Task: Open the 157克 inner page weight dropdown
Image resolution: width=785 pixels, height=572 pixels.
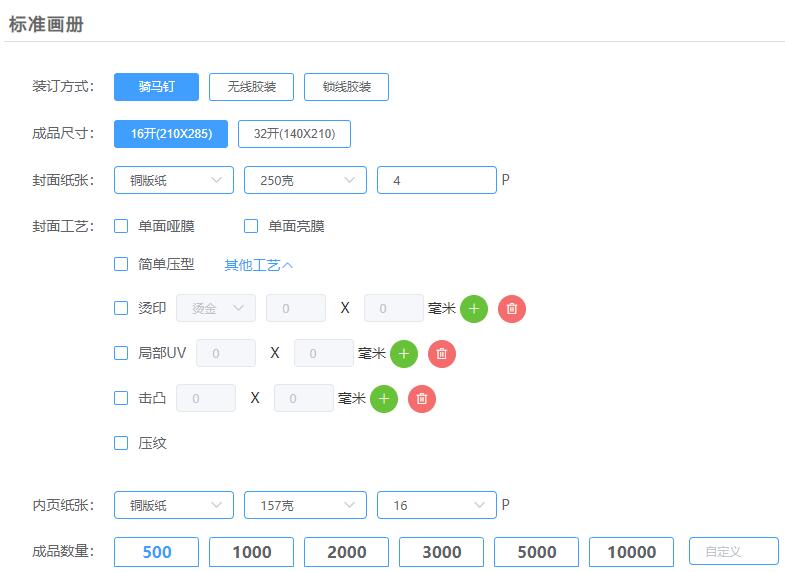Action: (304, 505)
